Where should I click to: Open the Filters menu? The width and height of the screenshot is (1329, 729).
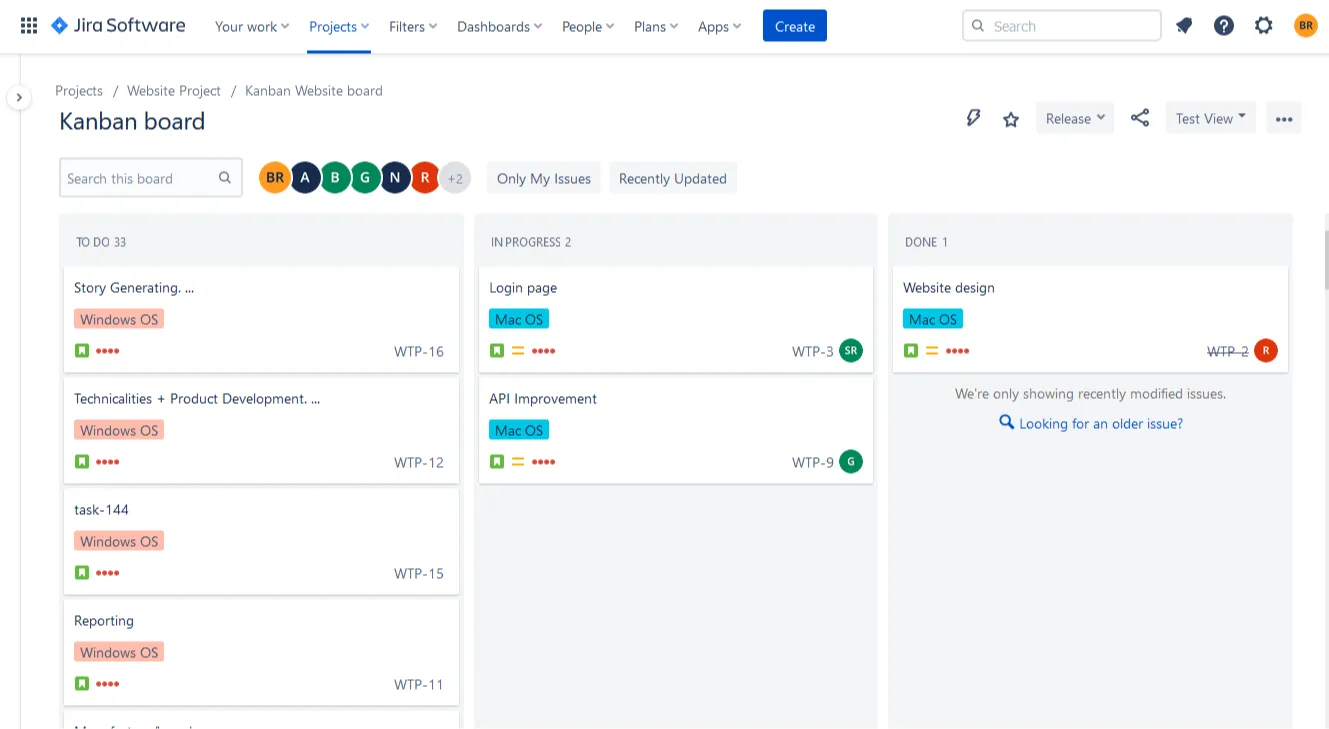pyautogui.click(x=412, y=26)
